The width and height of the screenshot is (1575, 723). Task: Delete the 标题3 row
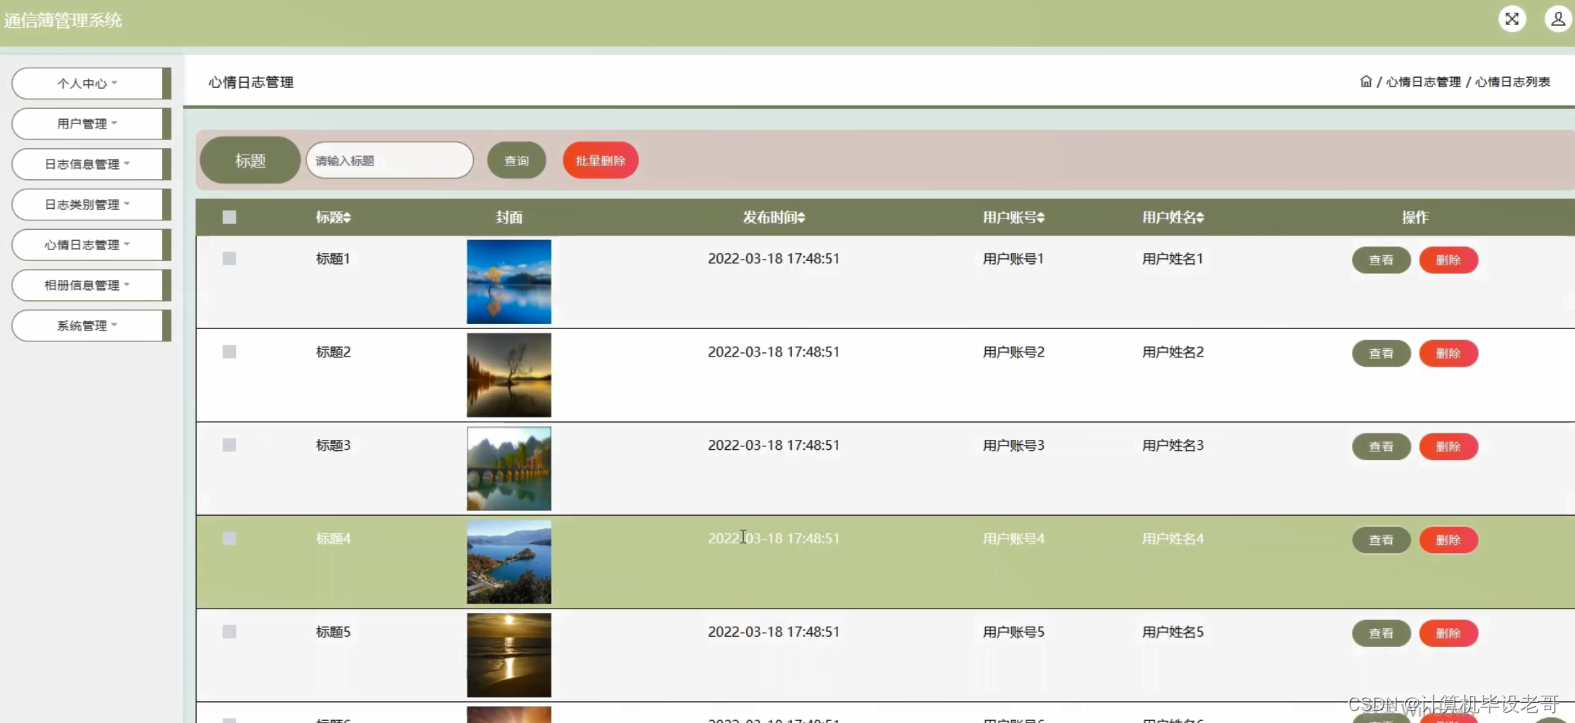[1448, 447]
